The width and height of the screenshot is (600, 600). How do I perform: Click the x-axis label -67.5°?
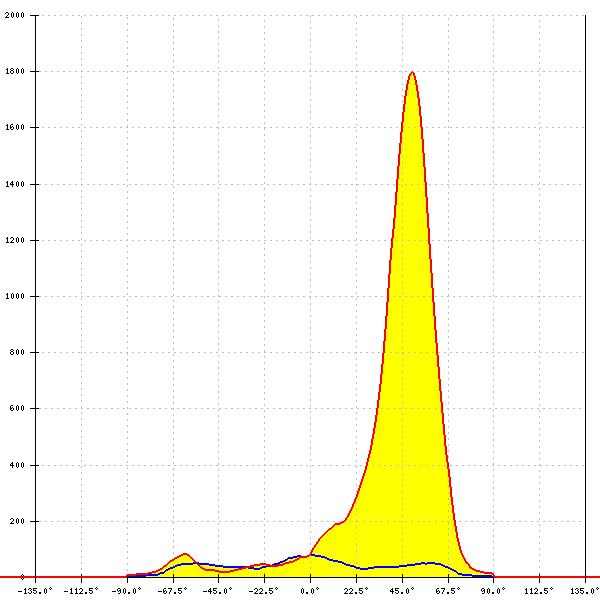(173, 591)
